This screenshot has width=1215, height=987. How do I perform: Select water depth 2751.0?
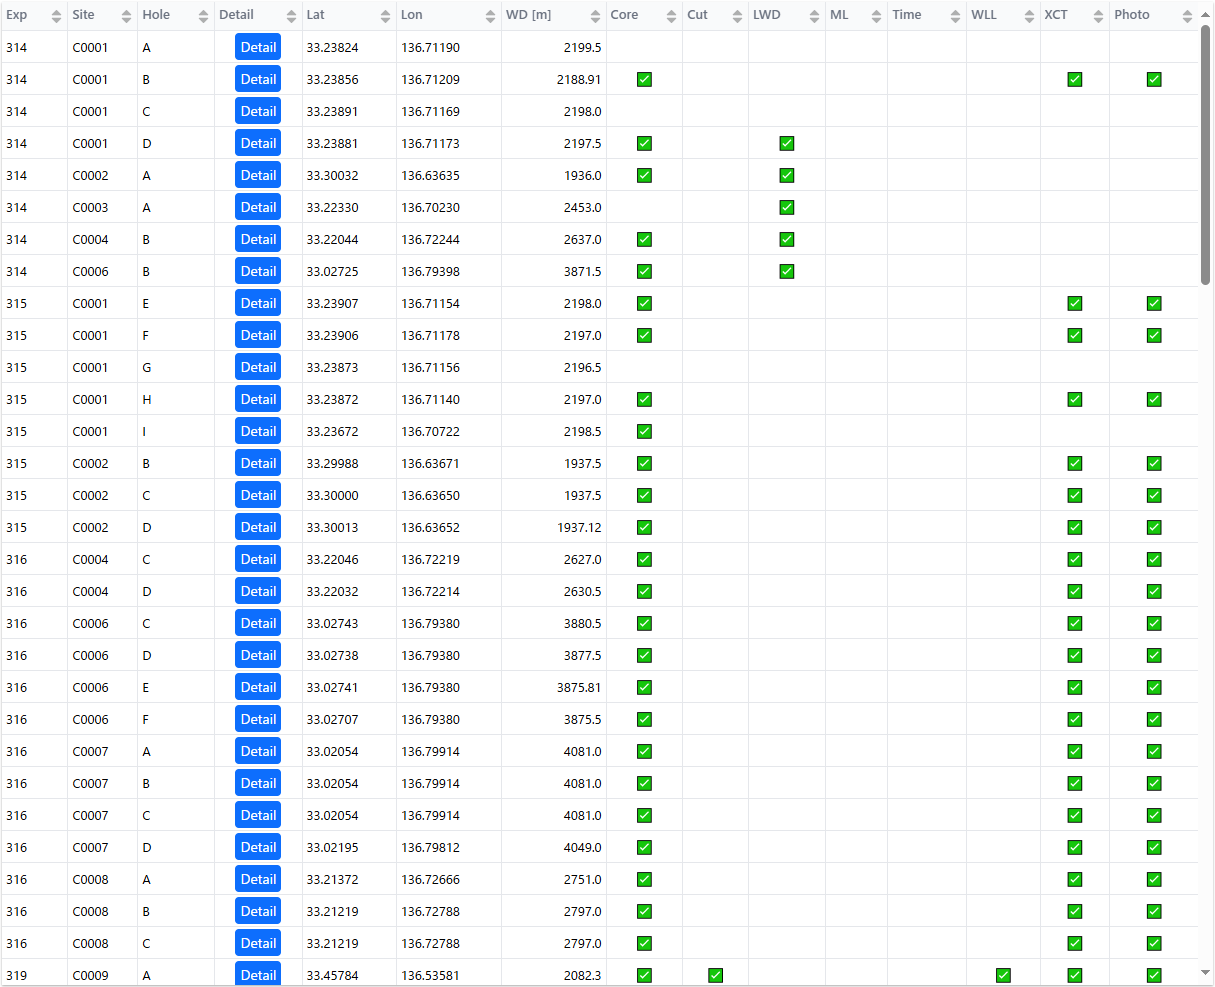[x=582, y=879]
